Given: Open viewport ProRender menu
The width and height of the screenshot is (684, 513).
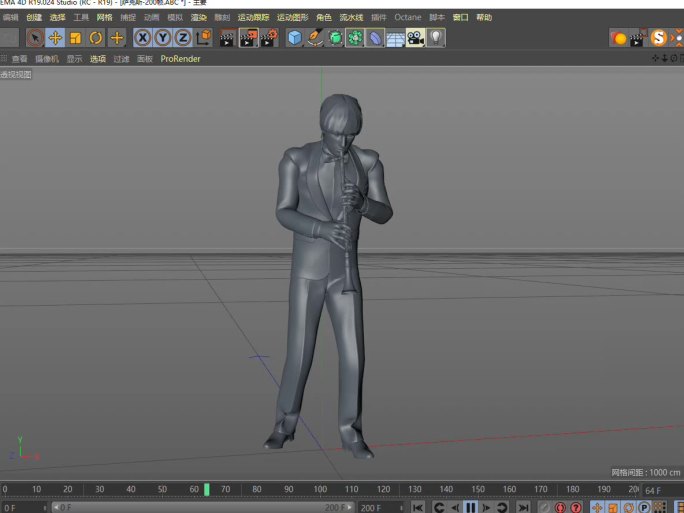Looking at the screenshot, I should [180, 59].
